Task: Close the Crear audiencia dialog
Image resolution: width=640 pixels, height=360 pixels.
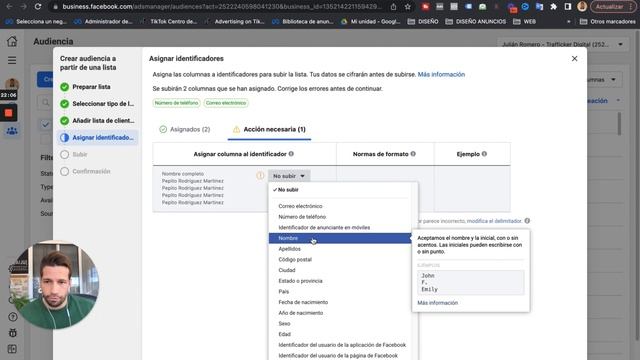Action: point(574,59)
